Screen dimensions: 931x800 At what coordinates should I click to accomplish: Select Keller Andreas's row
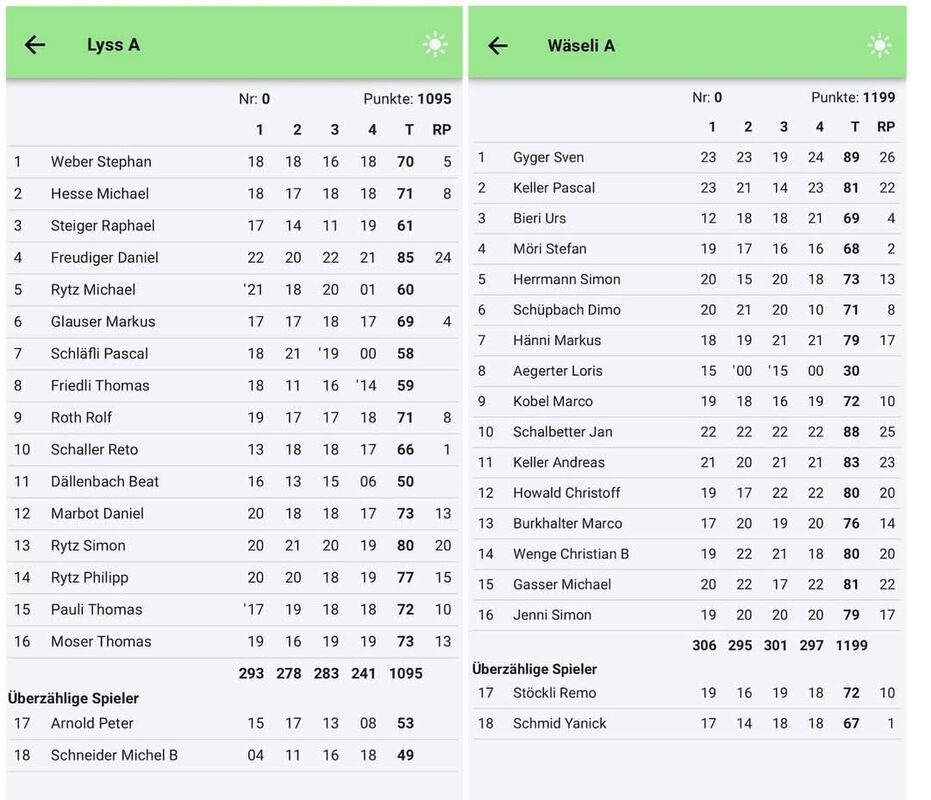558,463
